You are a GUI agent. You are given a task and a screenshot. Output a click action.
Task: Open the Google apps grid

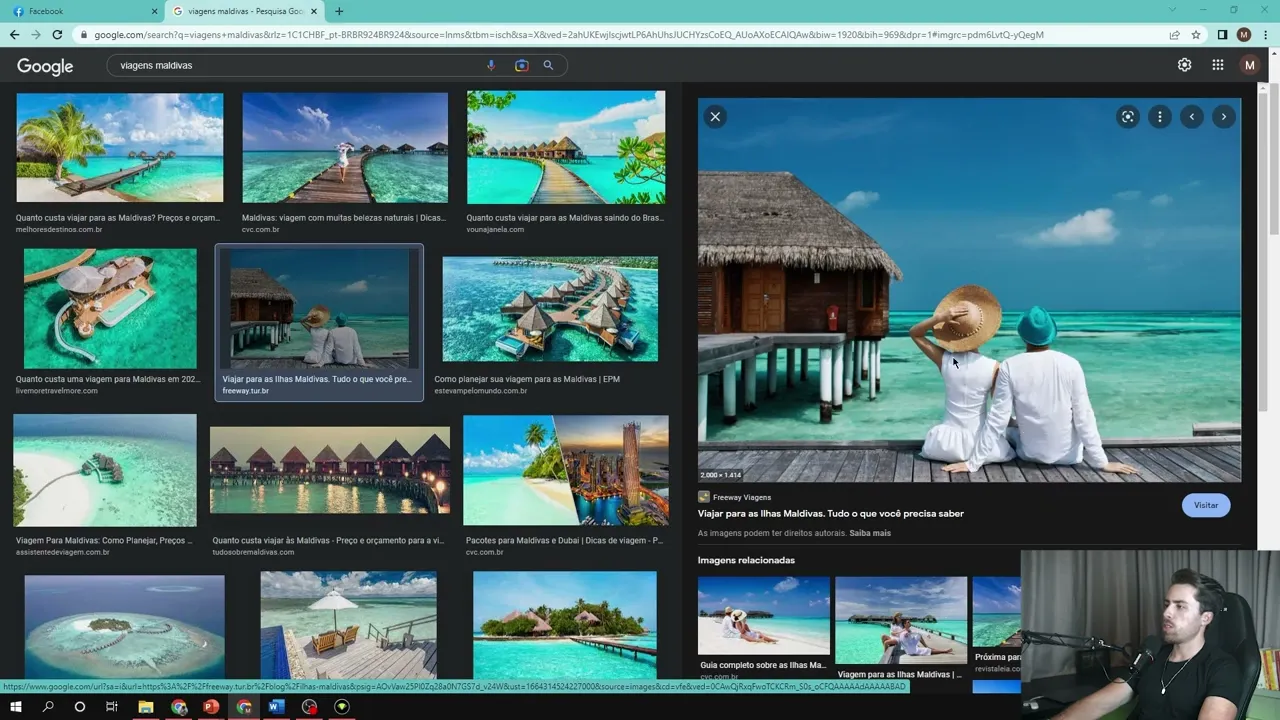pos(1218,65)
